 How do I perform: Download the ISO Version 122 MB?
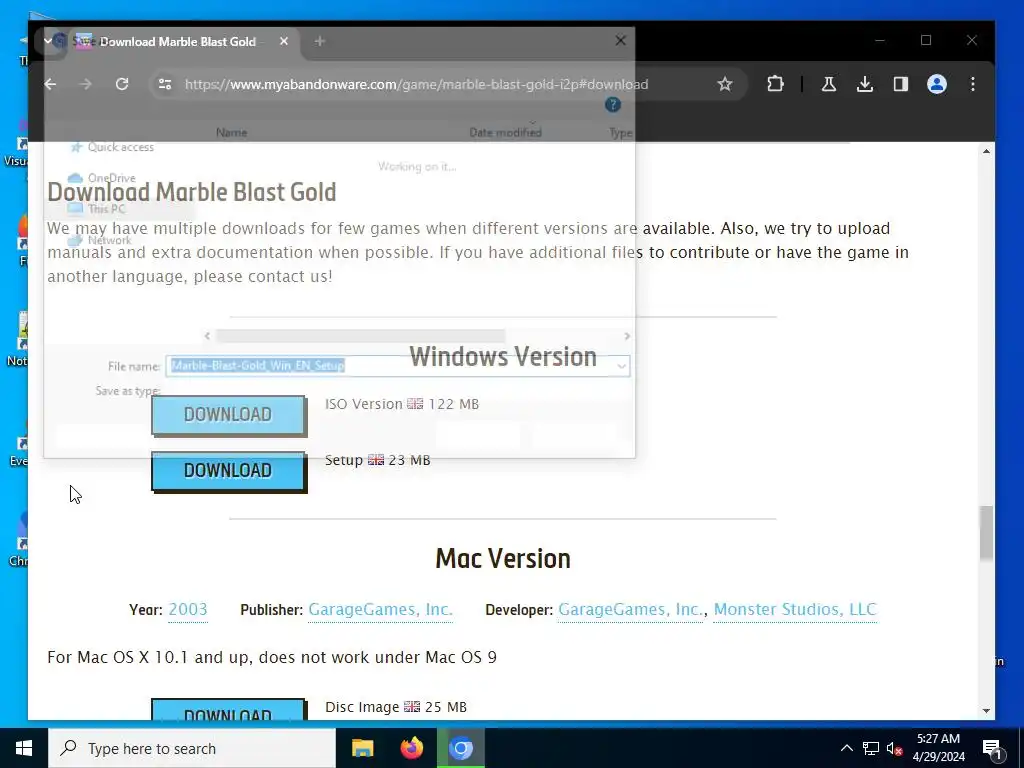[228, 415]
